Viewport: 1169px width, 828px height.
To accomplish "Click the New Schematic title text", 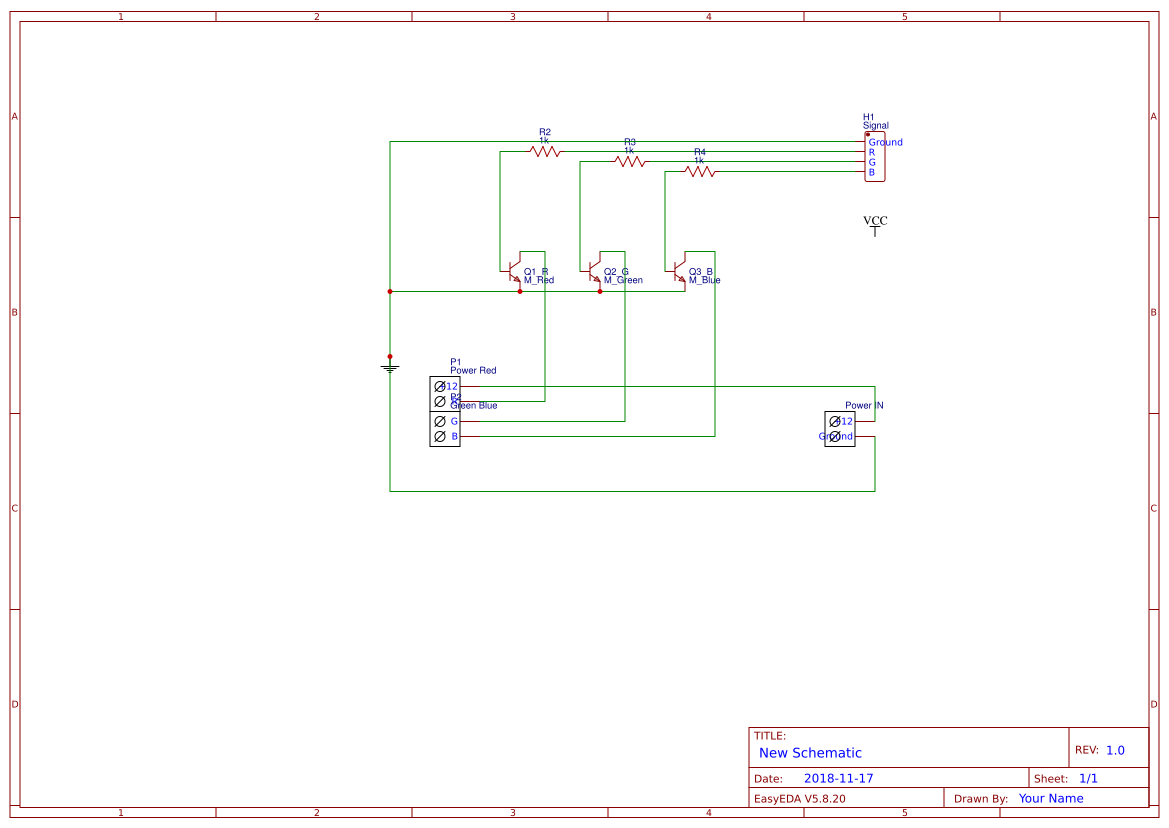I will tap(810, 752).
